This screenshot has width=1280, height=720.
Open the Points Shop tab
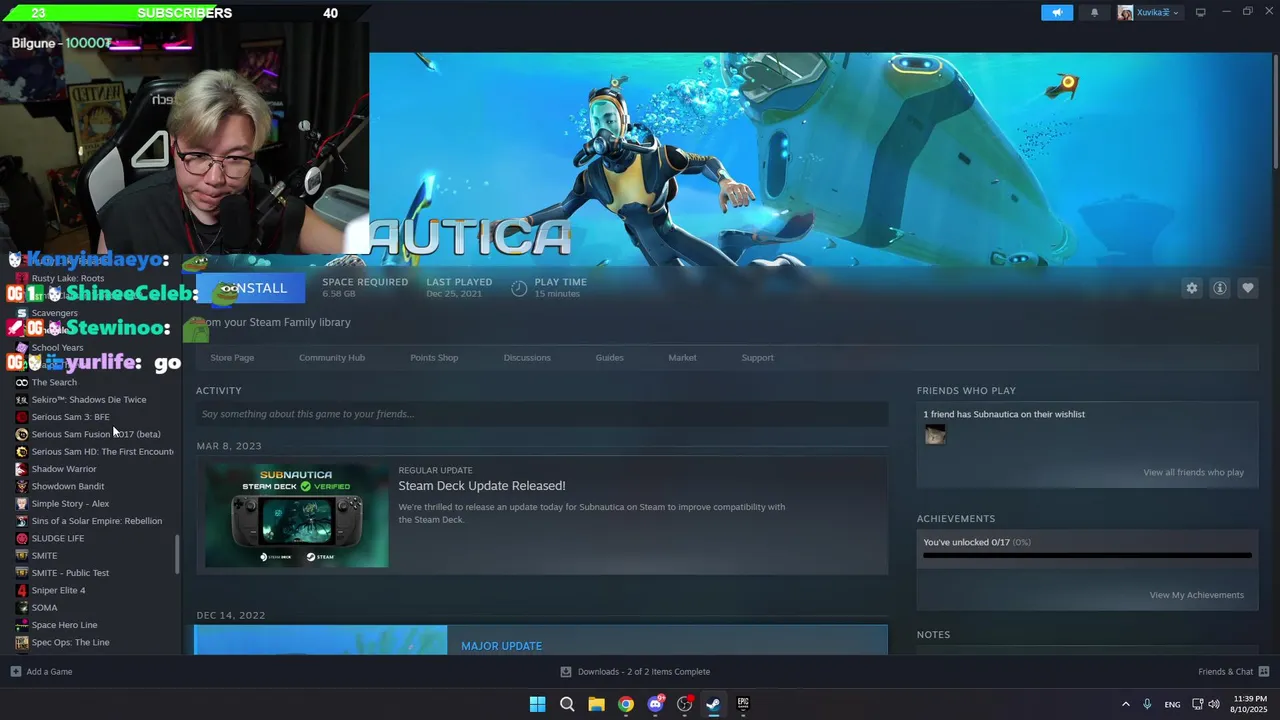click(434, 358)
